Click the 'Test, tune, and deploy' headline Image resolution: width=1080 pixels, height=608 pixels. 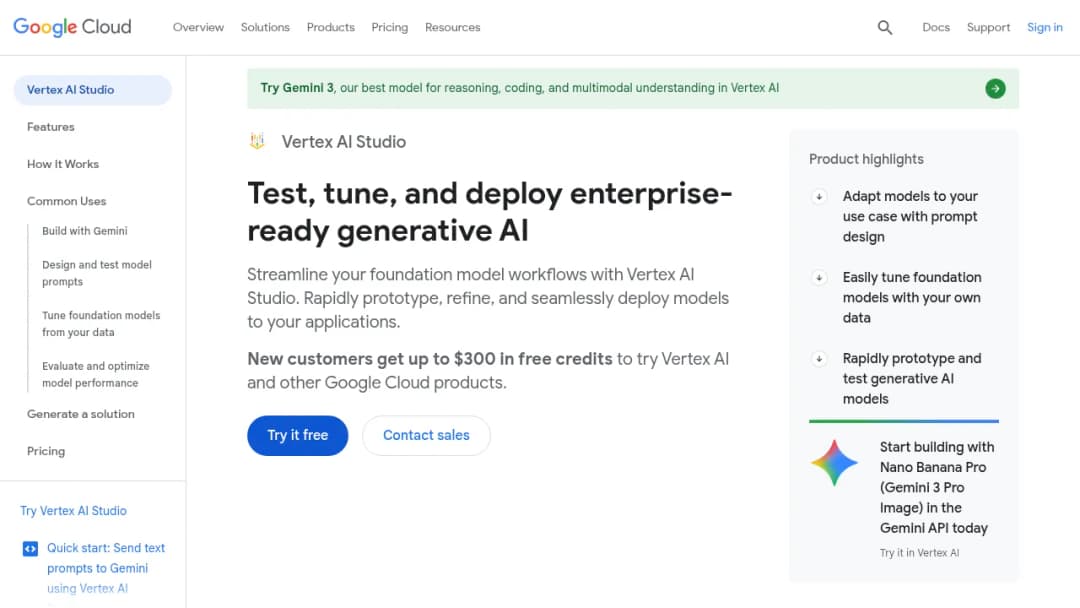coord(490,212)
